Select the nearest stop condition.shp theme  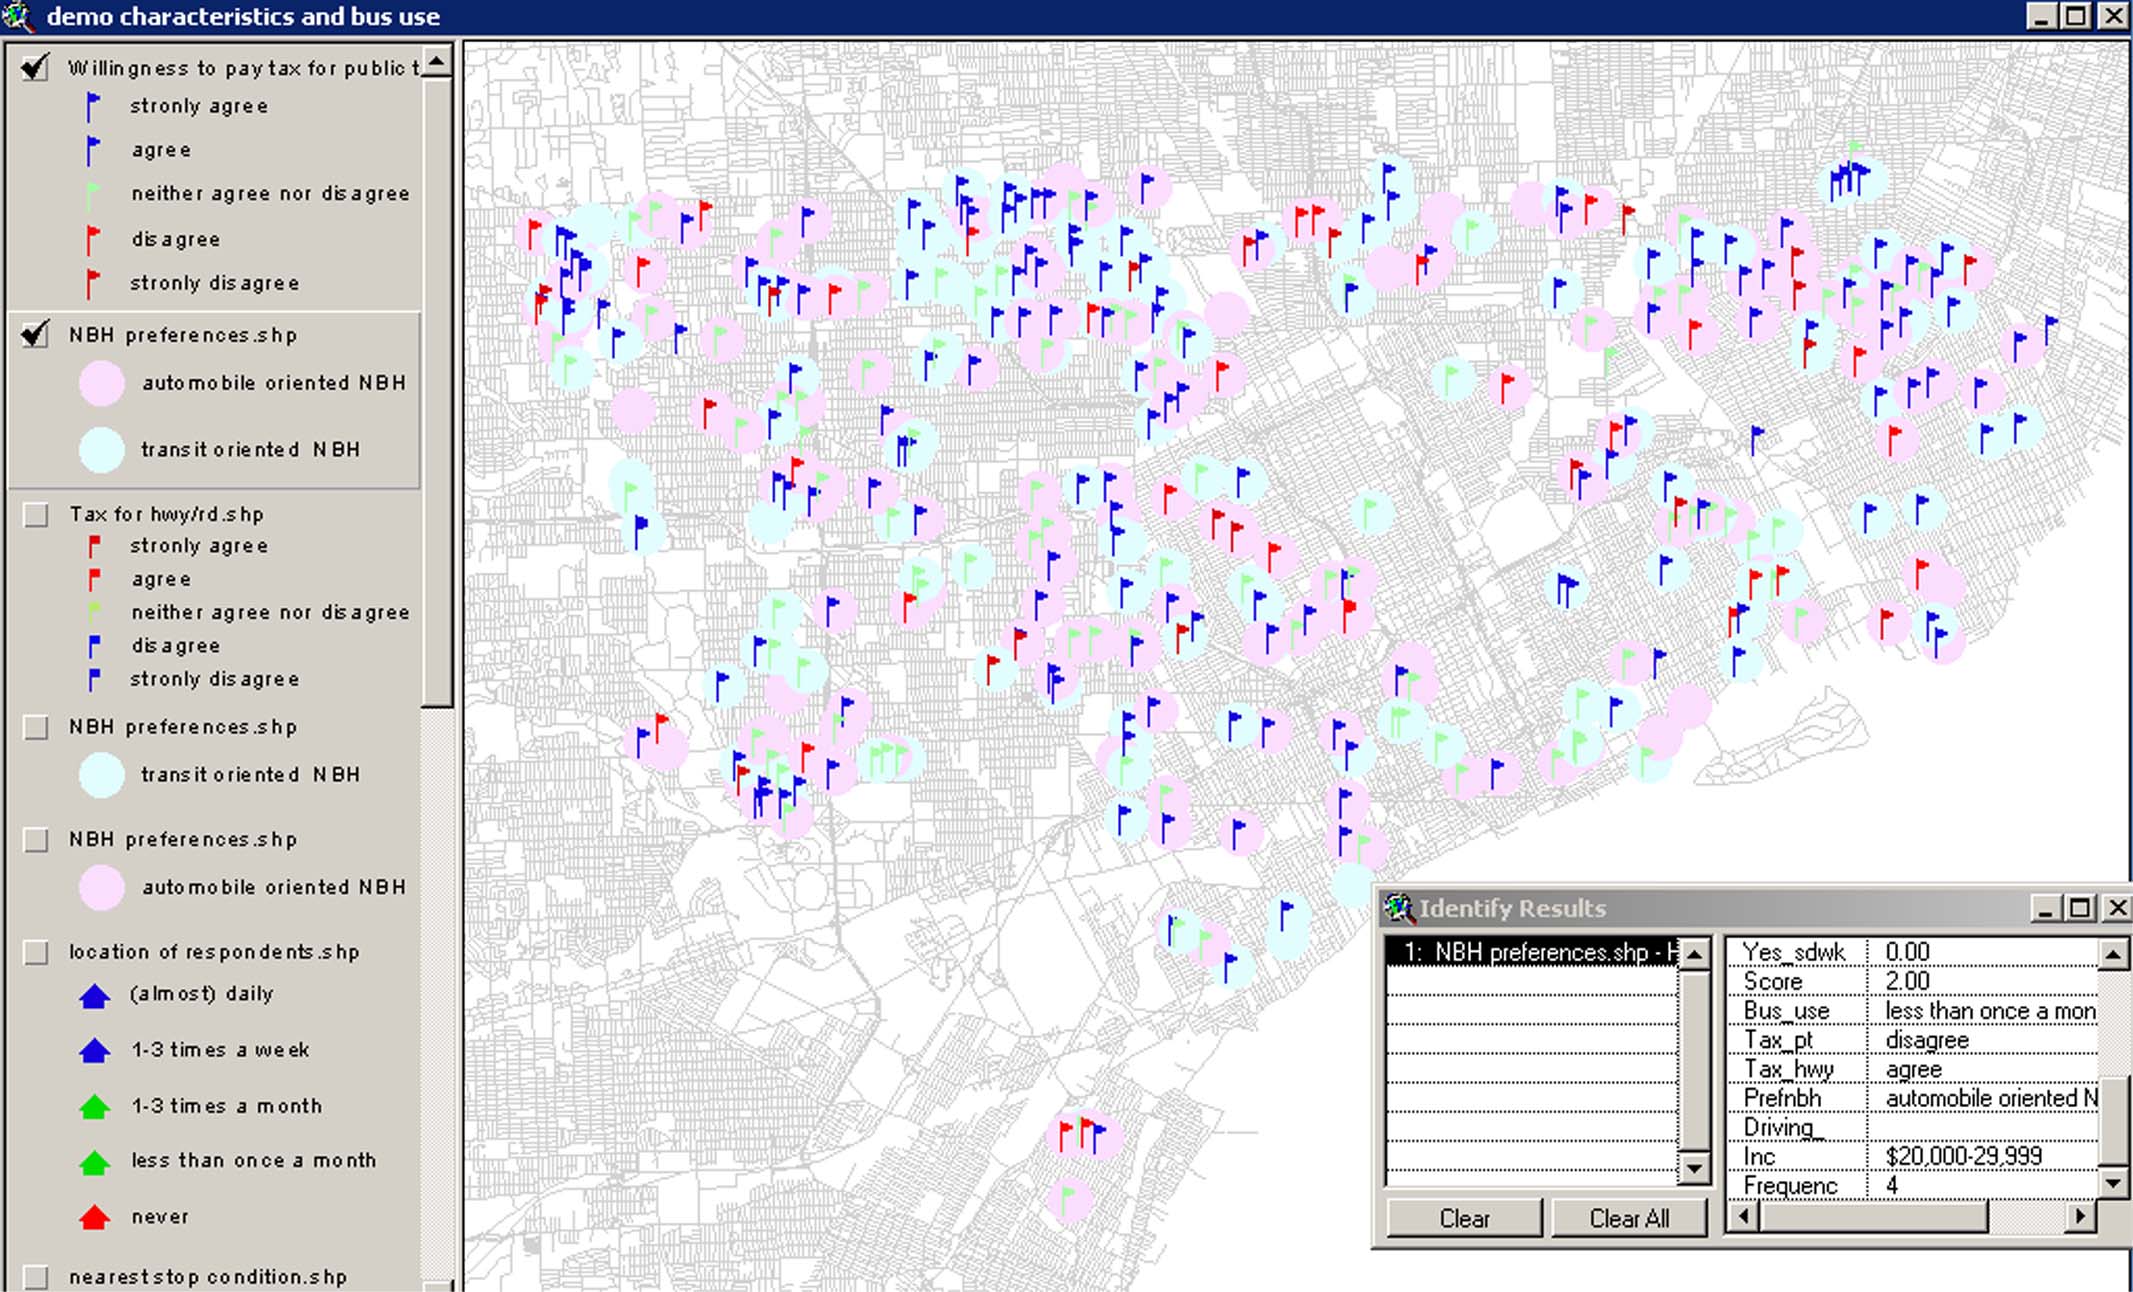click(x=207, y=1277)
